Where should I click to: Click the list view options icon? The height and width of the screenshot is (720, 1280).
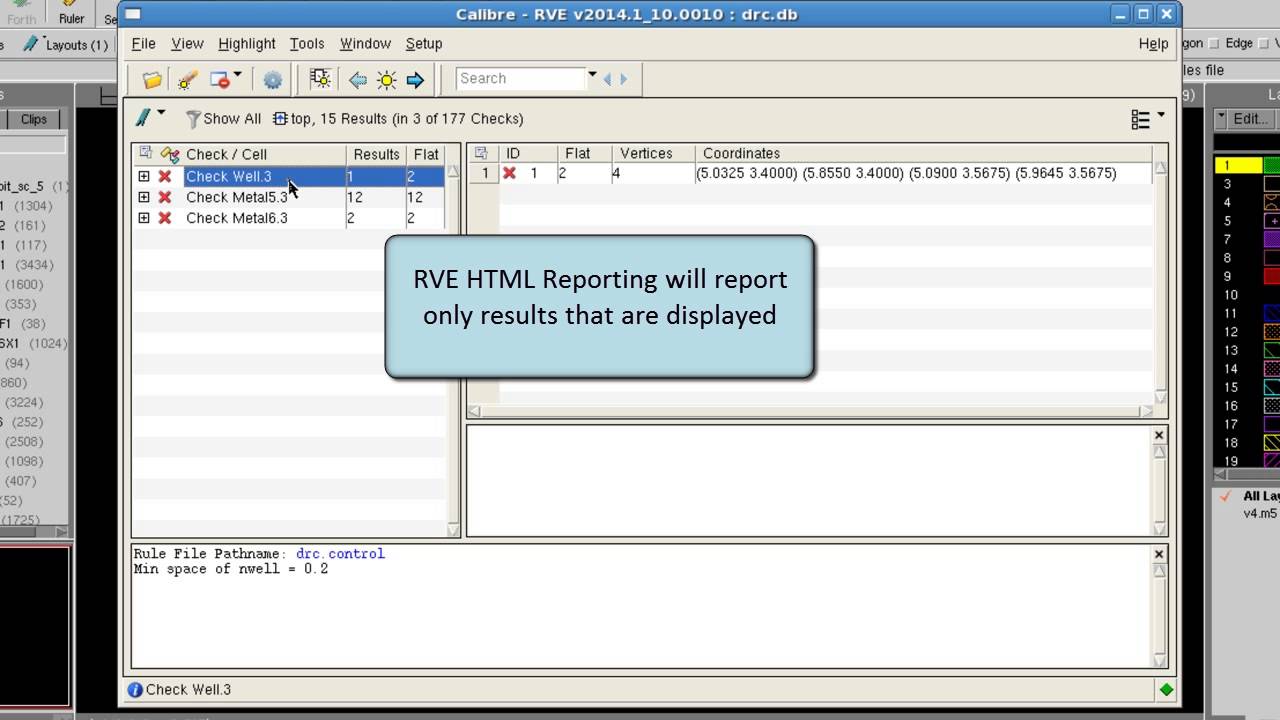1140,119
